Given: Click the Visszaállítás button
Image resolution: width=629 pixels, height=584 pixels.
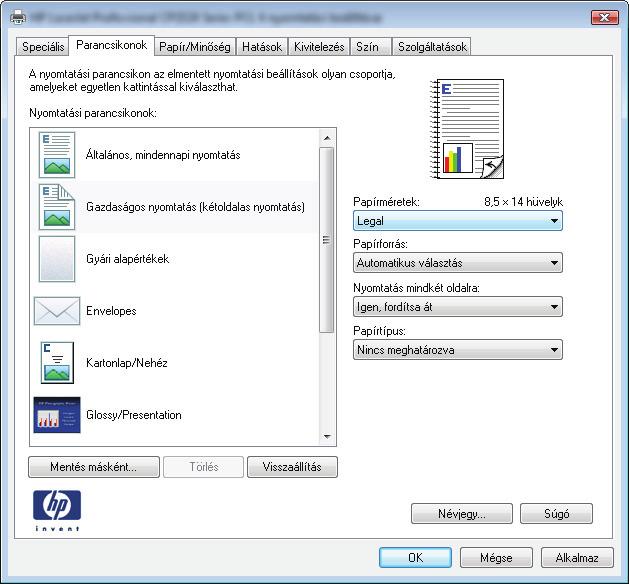Looking at the screenshot, I should click(x=292, y=467).
